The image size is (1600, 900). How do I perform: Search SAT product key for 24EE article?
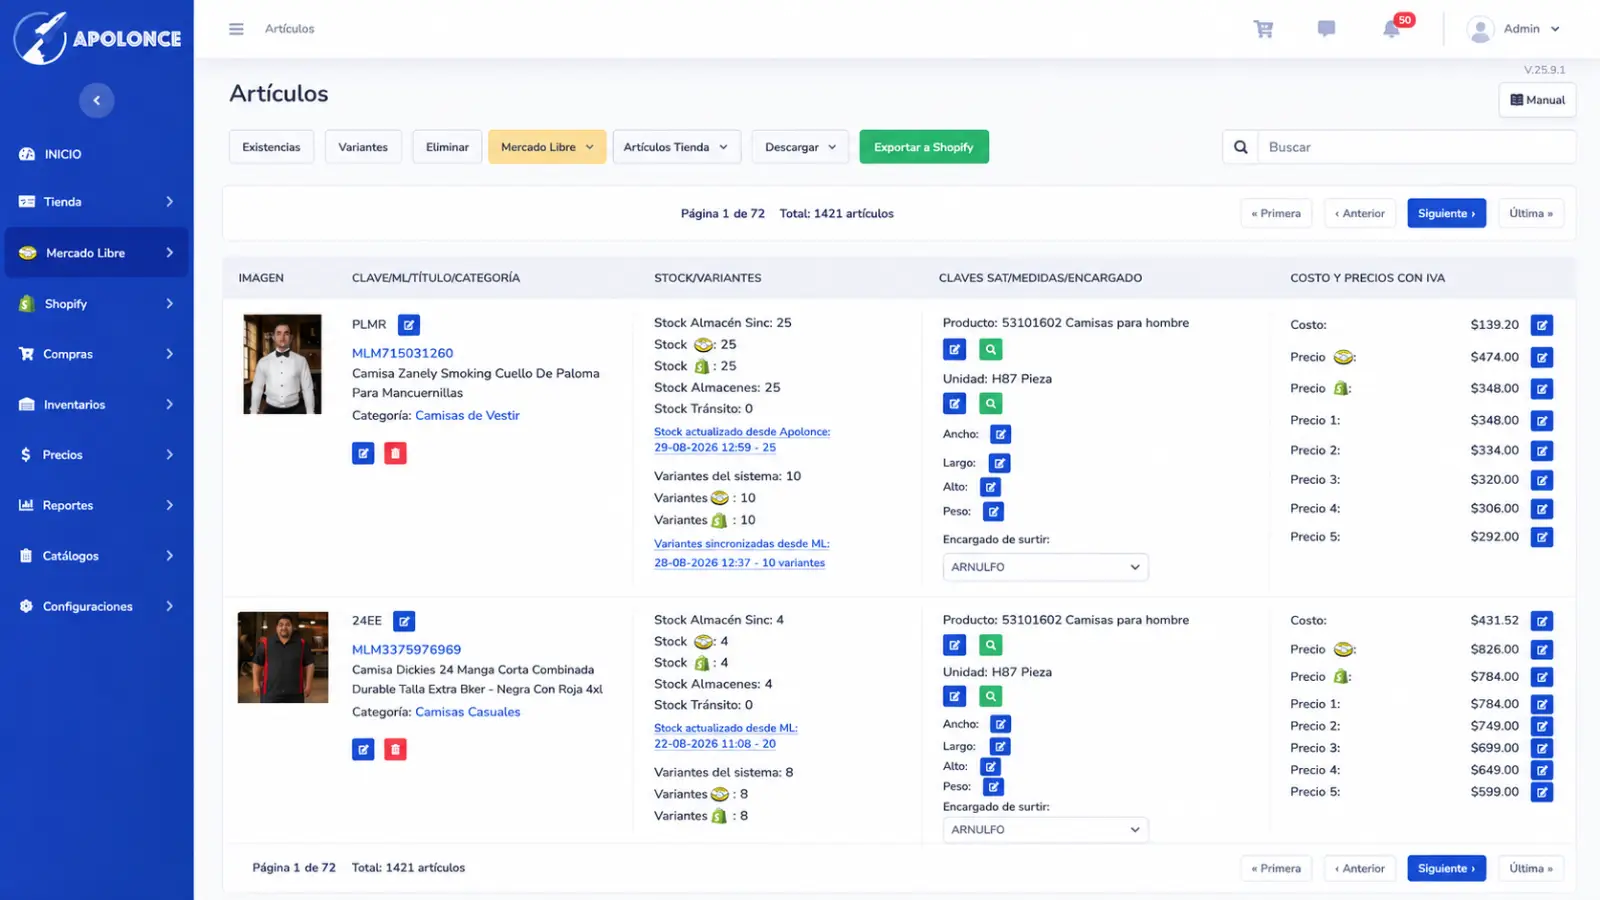click(x=990, y=645)
